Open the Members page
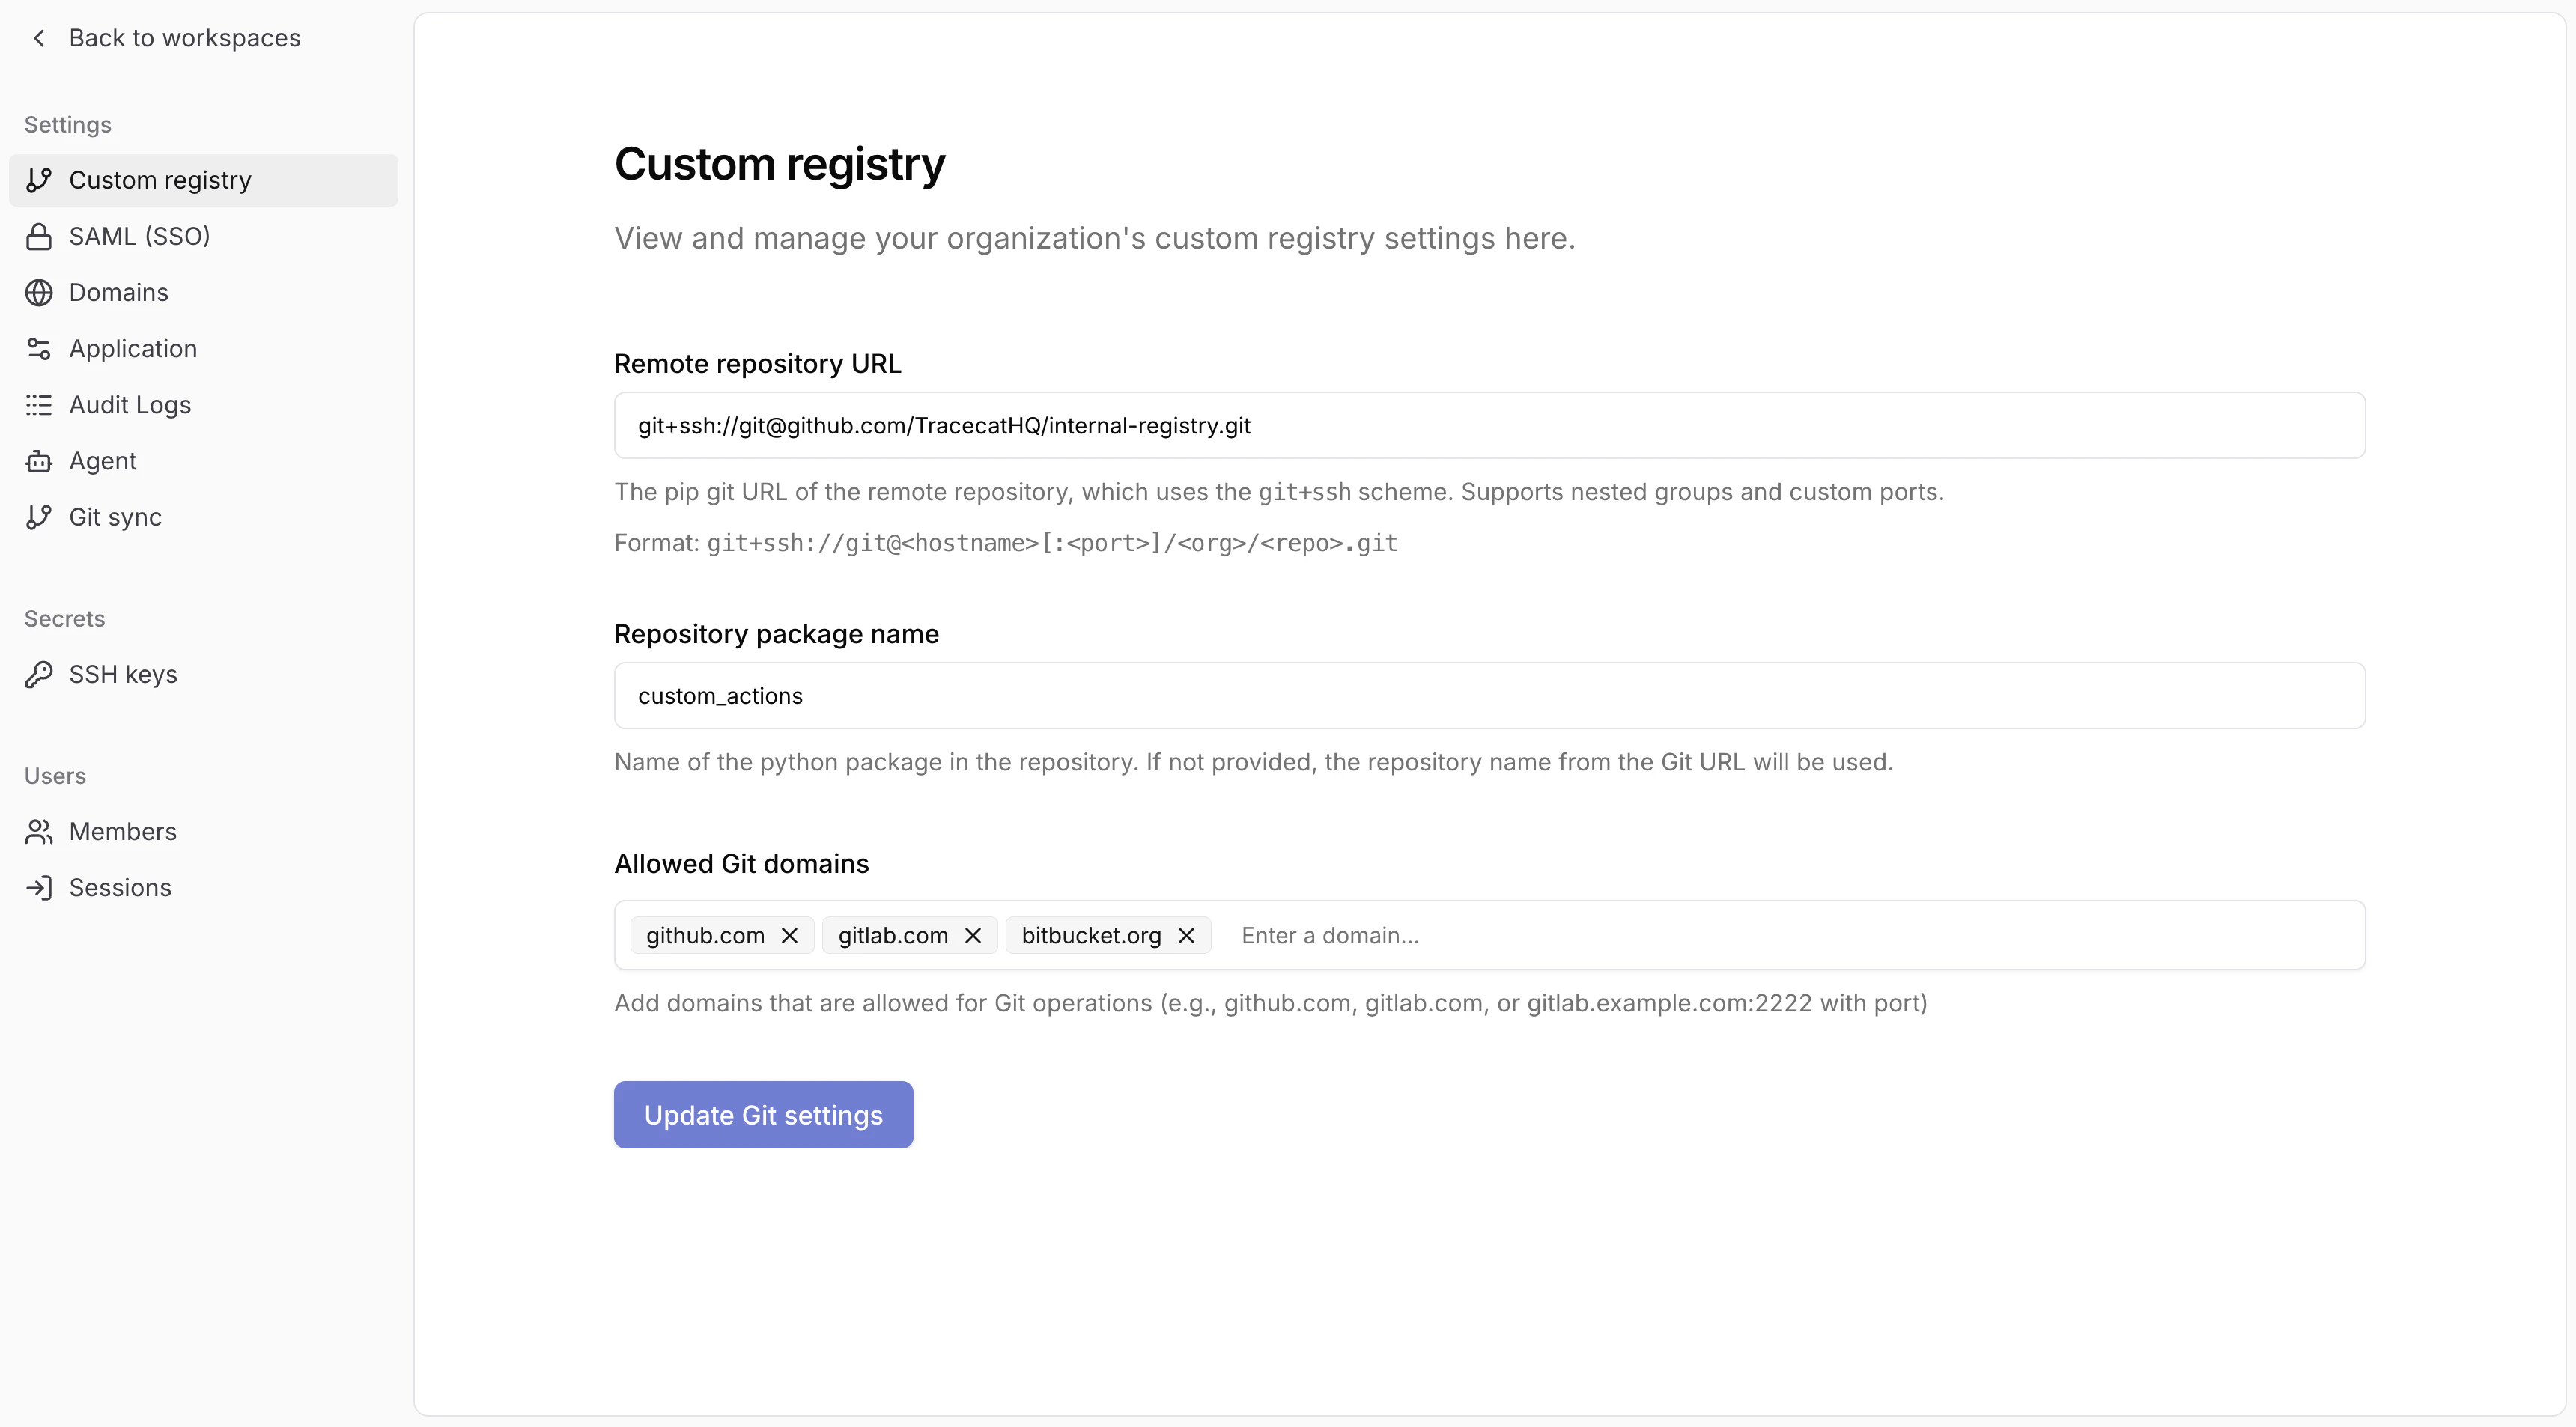Viewport: 2576px width, 1427px height. click(122, 831)
